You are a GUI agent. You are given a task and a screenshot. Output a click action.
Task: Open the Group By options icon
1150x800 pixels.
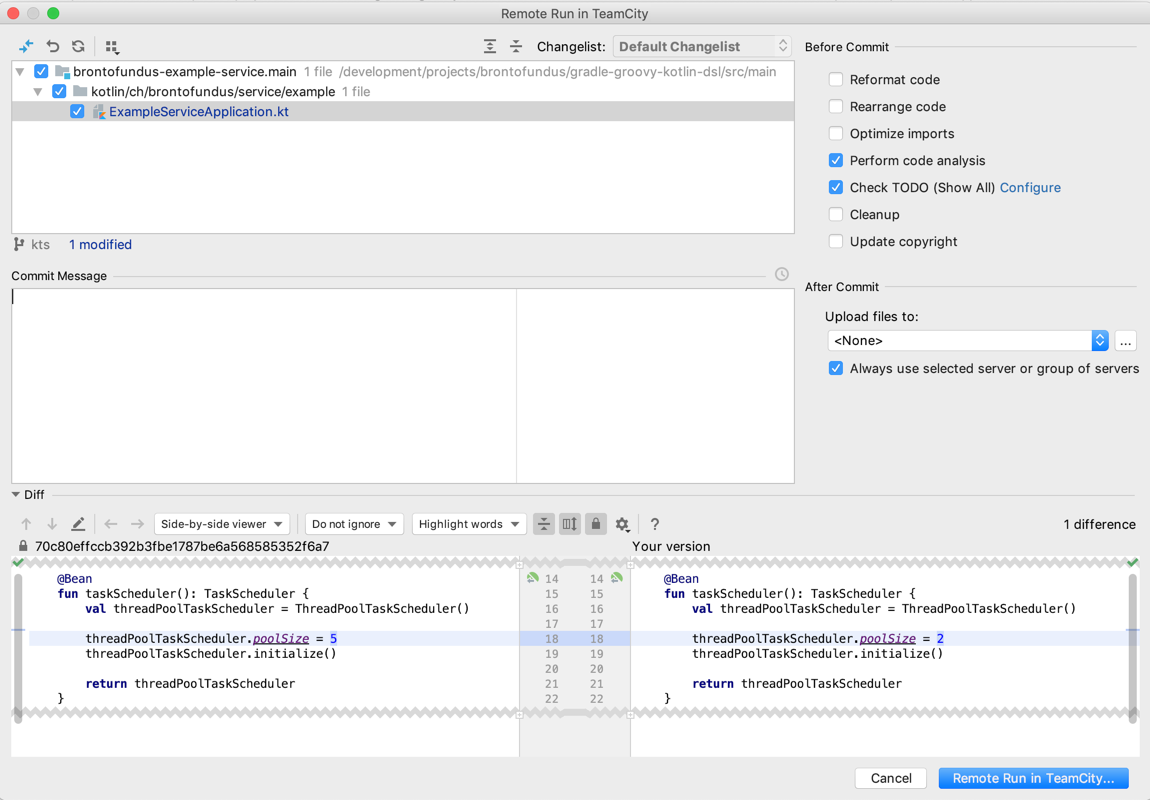(111, 47)
